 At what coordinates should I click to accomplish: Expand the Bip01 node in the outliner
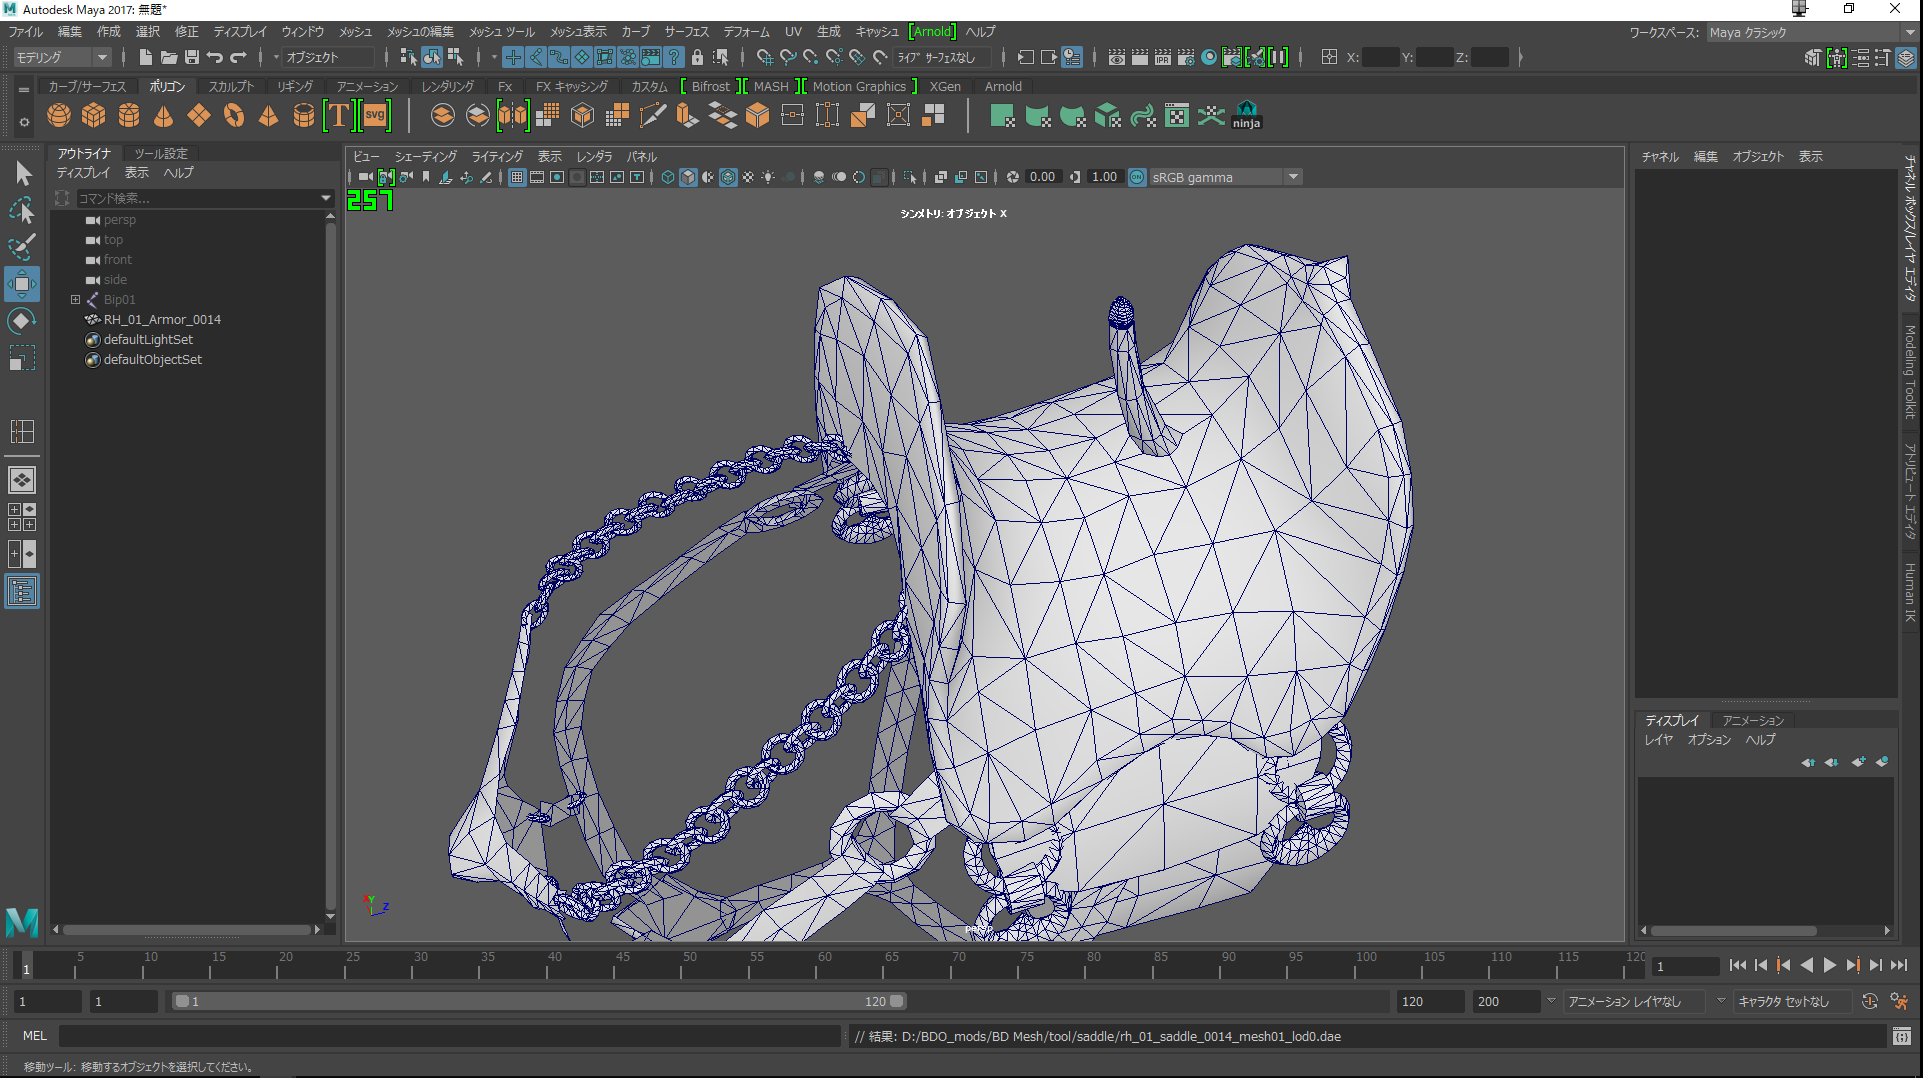pyautogui.click(x=75, y=299)
